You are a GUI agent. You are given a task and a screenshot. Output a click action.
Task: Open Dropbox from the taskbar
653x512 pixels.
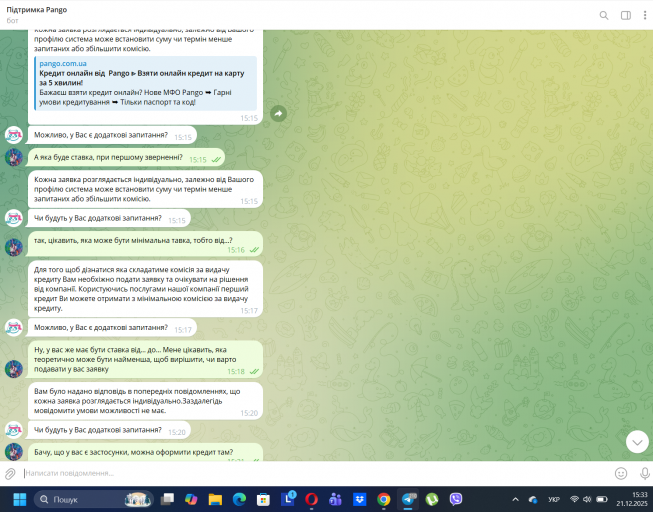point(359,499)
